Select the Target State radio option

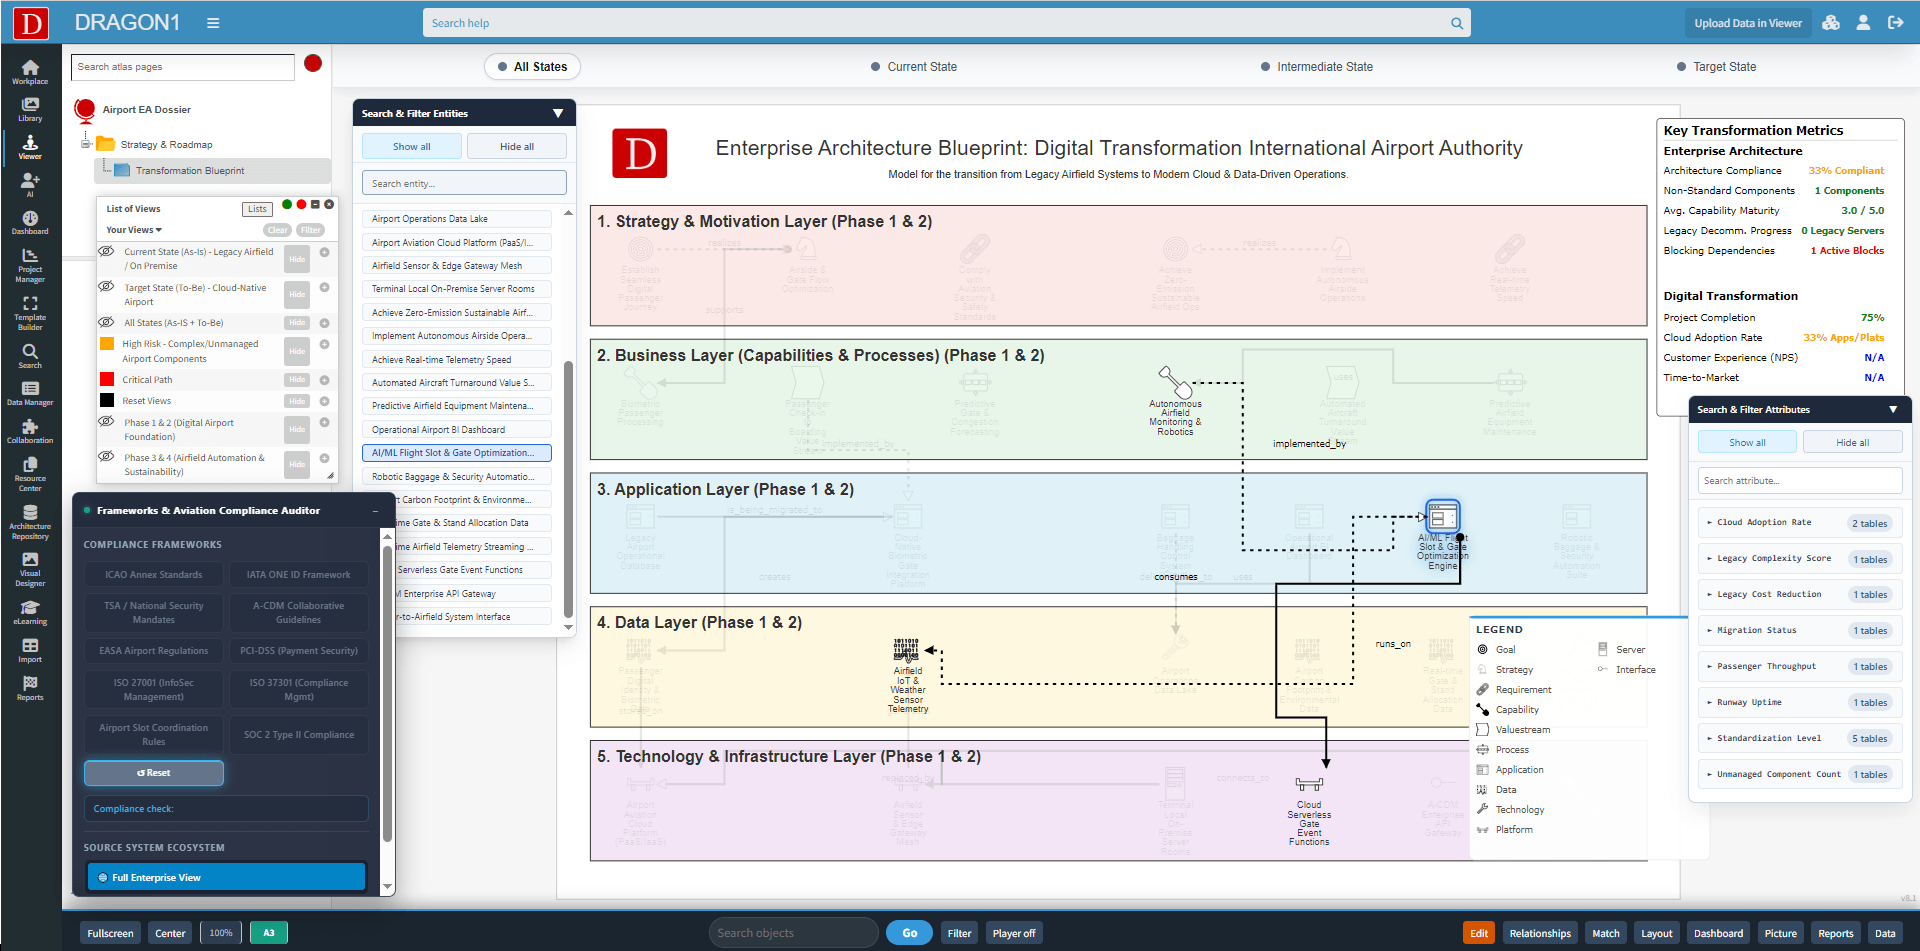pos(1716,67)
